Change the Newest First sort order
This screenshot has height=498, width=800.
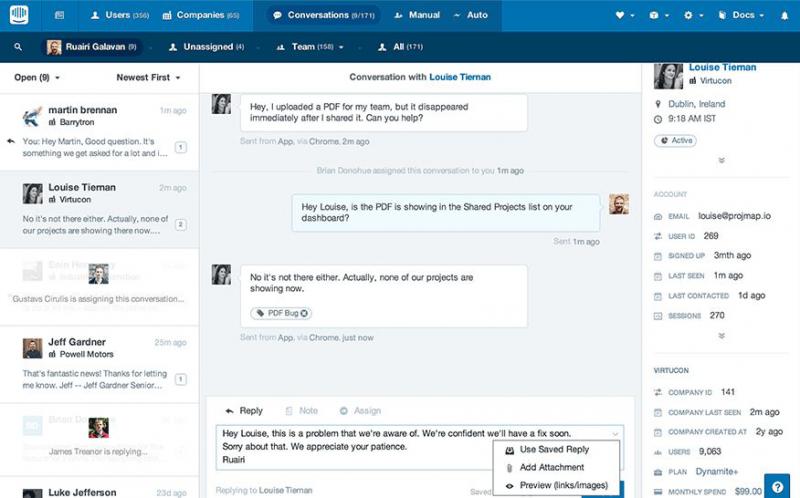click(x=148, y=77)
